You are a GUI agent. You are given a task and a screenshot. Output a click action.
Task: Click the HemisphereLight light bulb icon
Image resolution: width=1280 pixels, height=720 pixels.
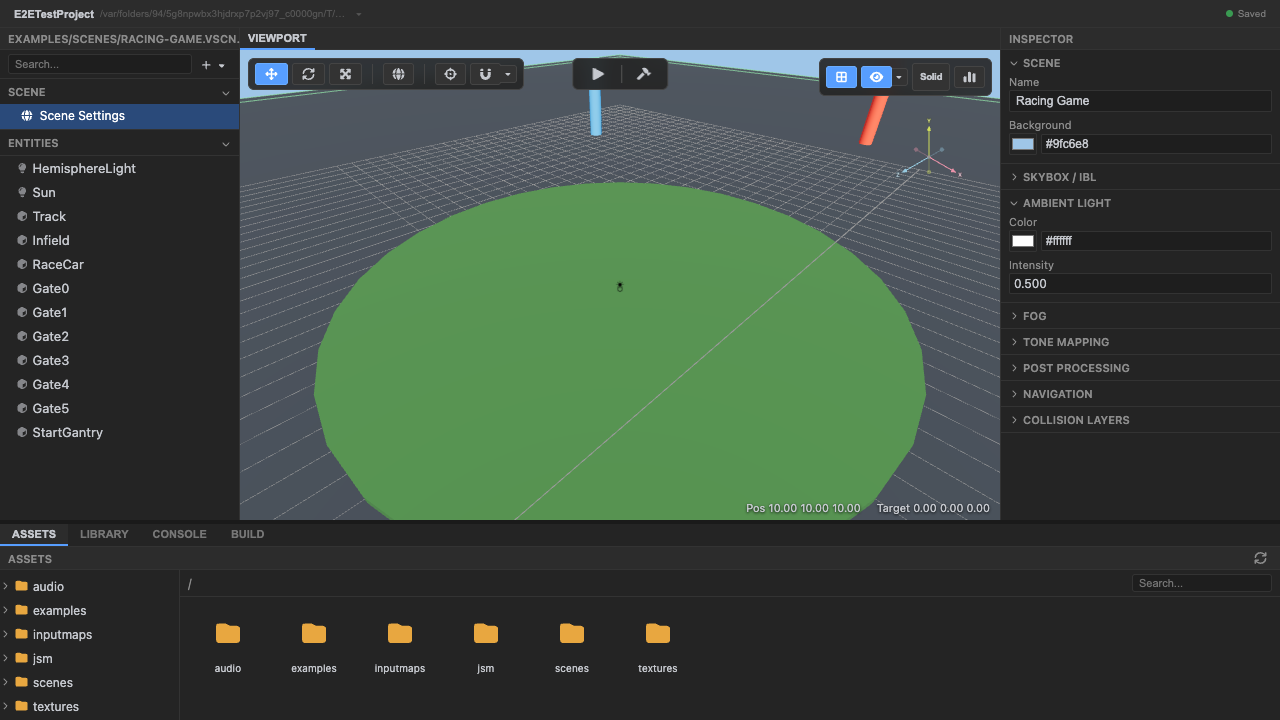tap(22, 168)
